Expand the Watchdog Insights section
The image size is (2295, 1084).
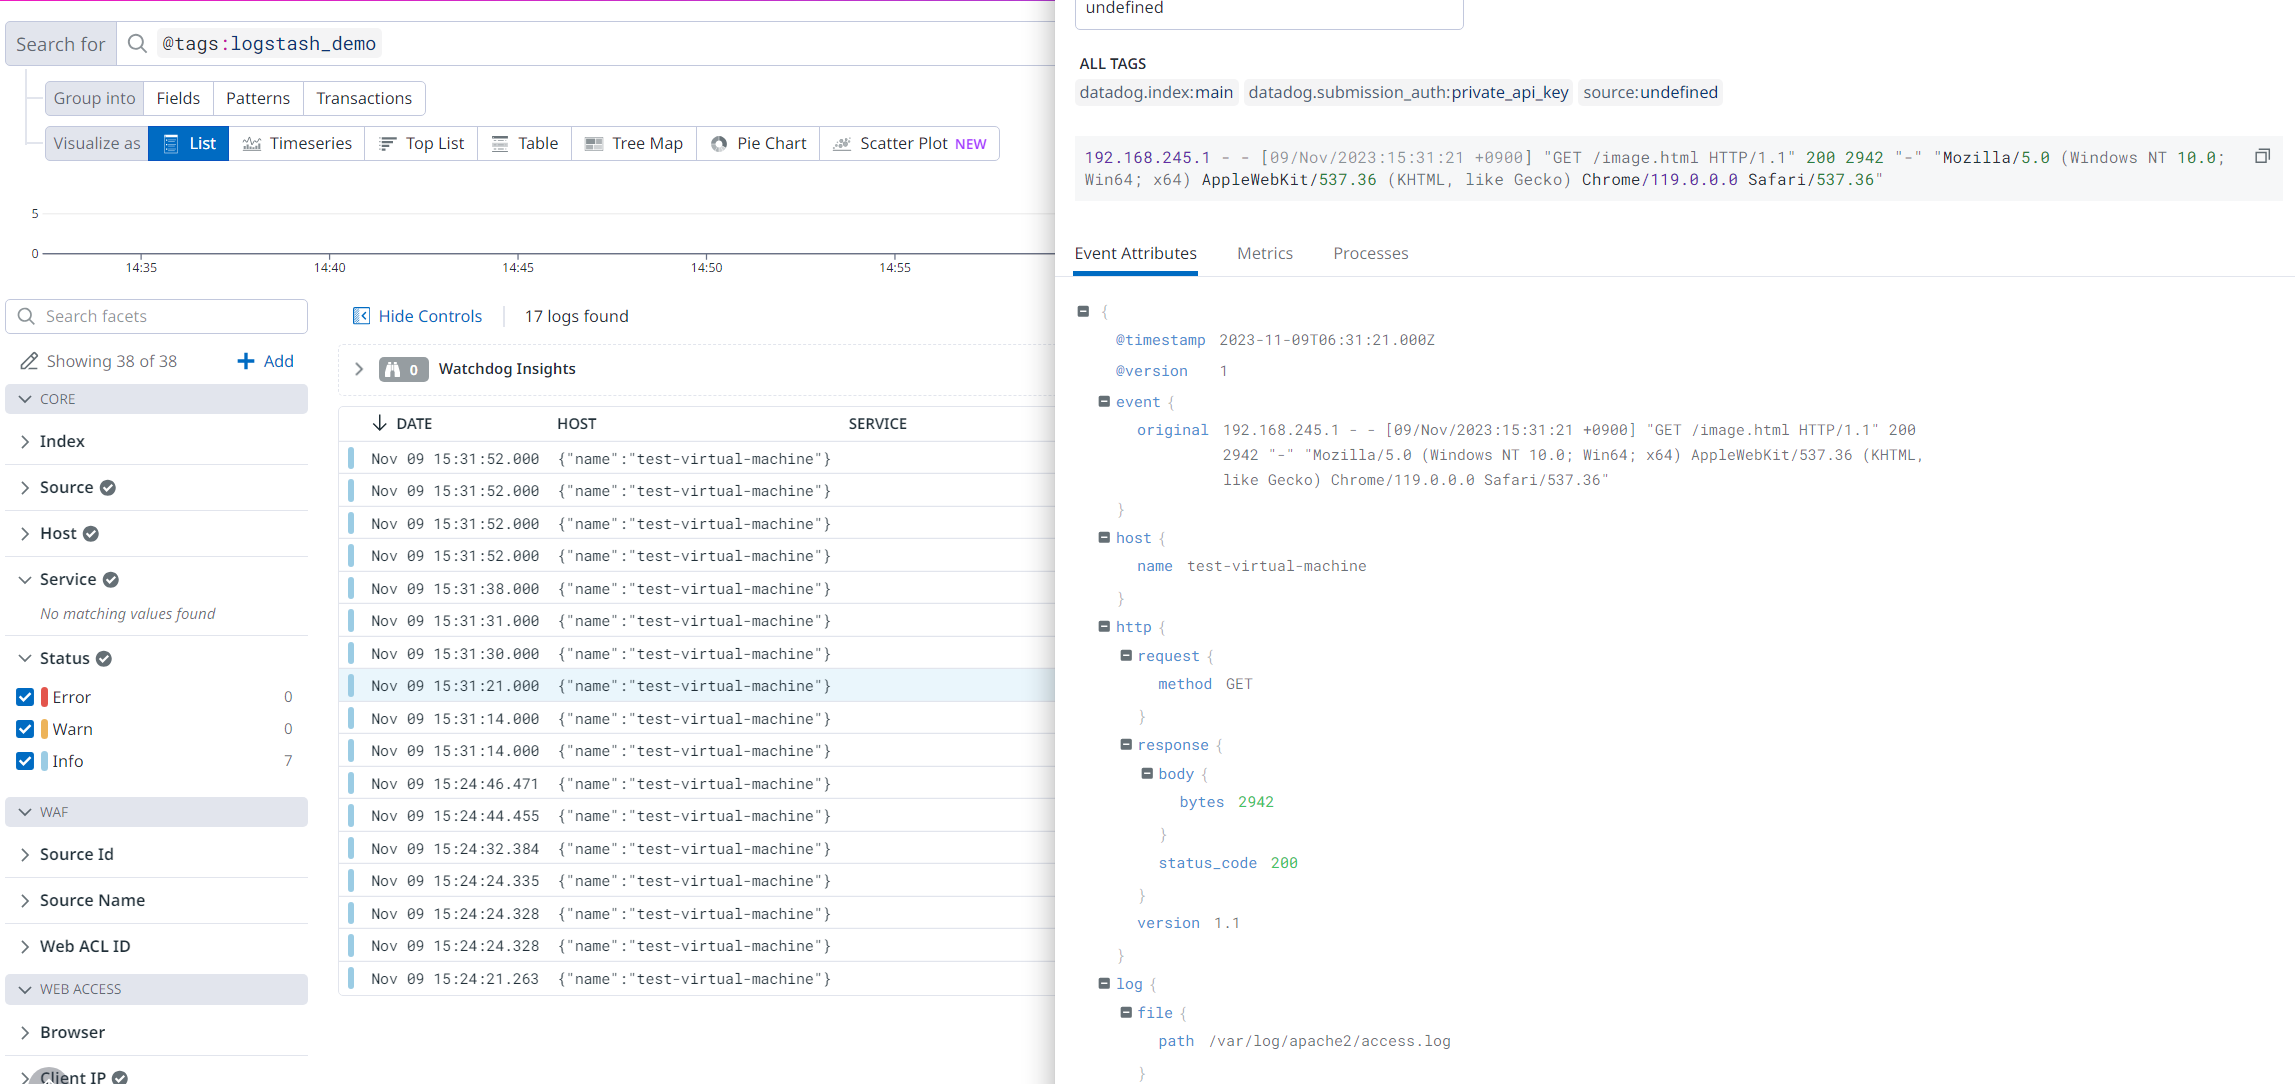click(359, 369)
